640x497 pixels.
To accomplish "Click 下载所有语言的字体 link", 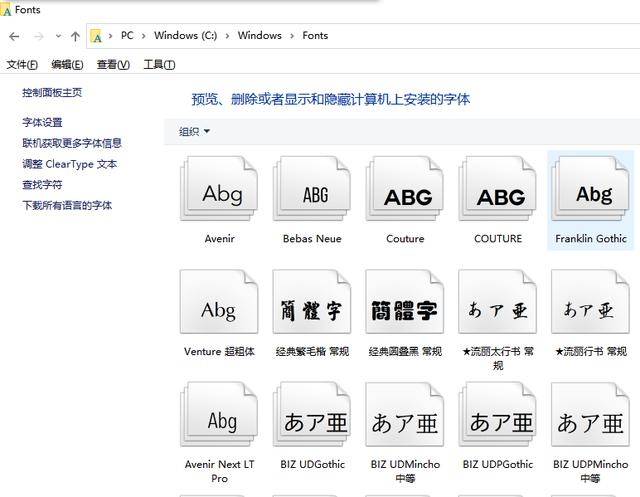I will tap(67, 205).
